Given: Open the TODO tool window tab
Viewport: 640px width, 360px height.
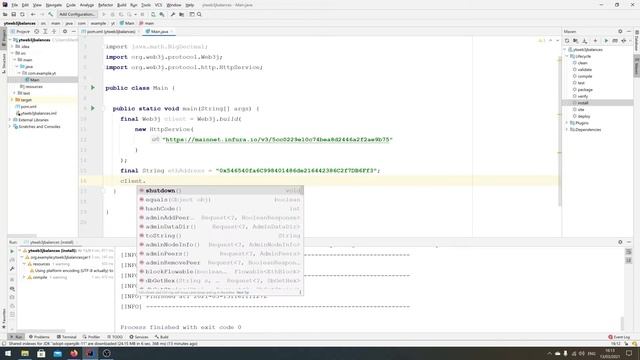Looking at the screenshot, I should [x=115, y=337].
